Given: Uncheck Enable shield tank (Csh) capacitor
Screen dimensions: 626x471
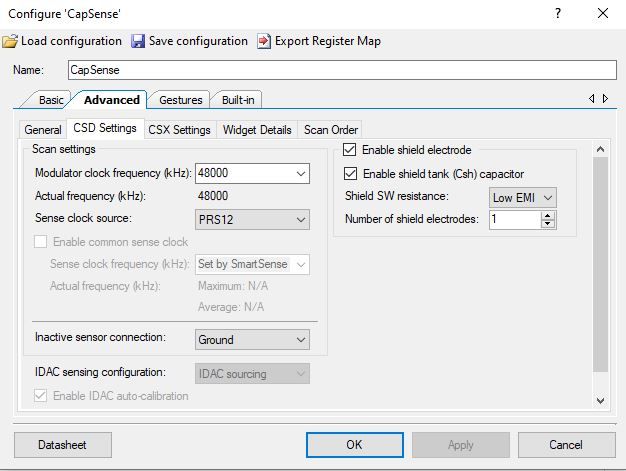Looking at the screenshot, I should pos(351,174).
